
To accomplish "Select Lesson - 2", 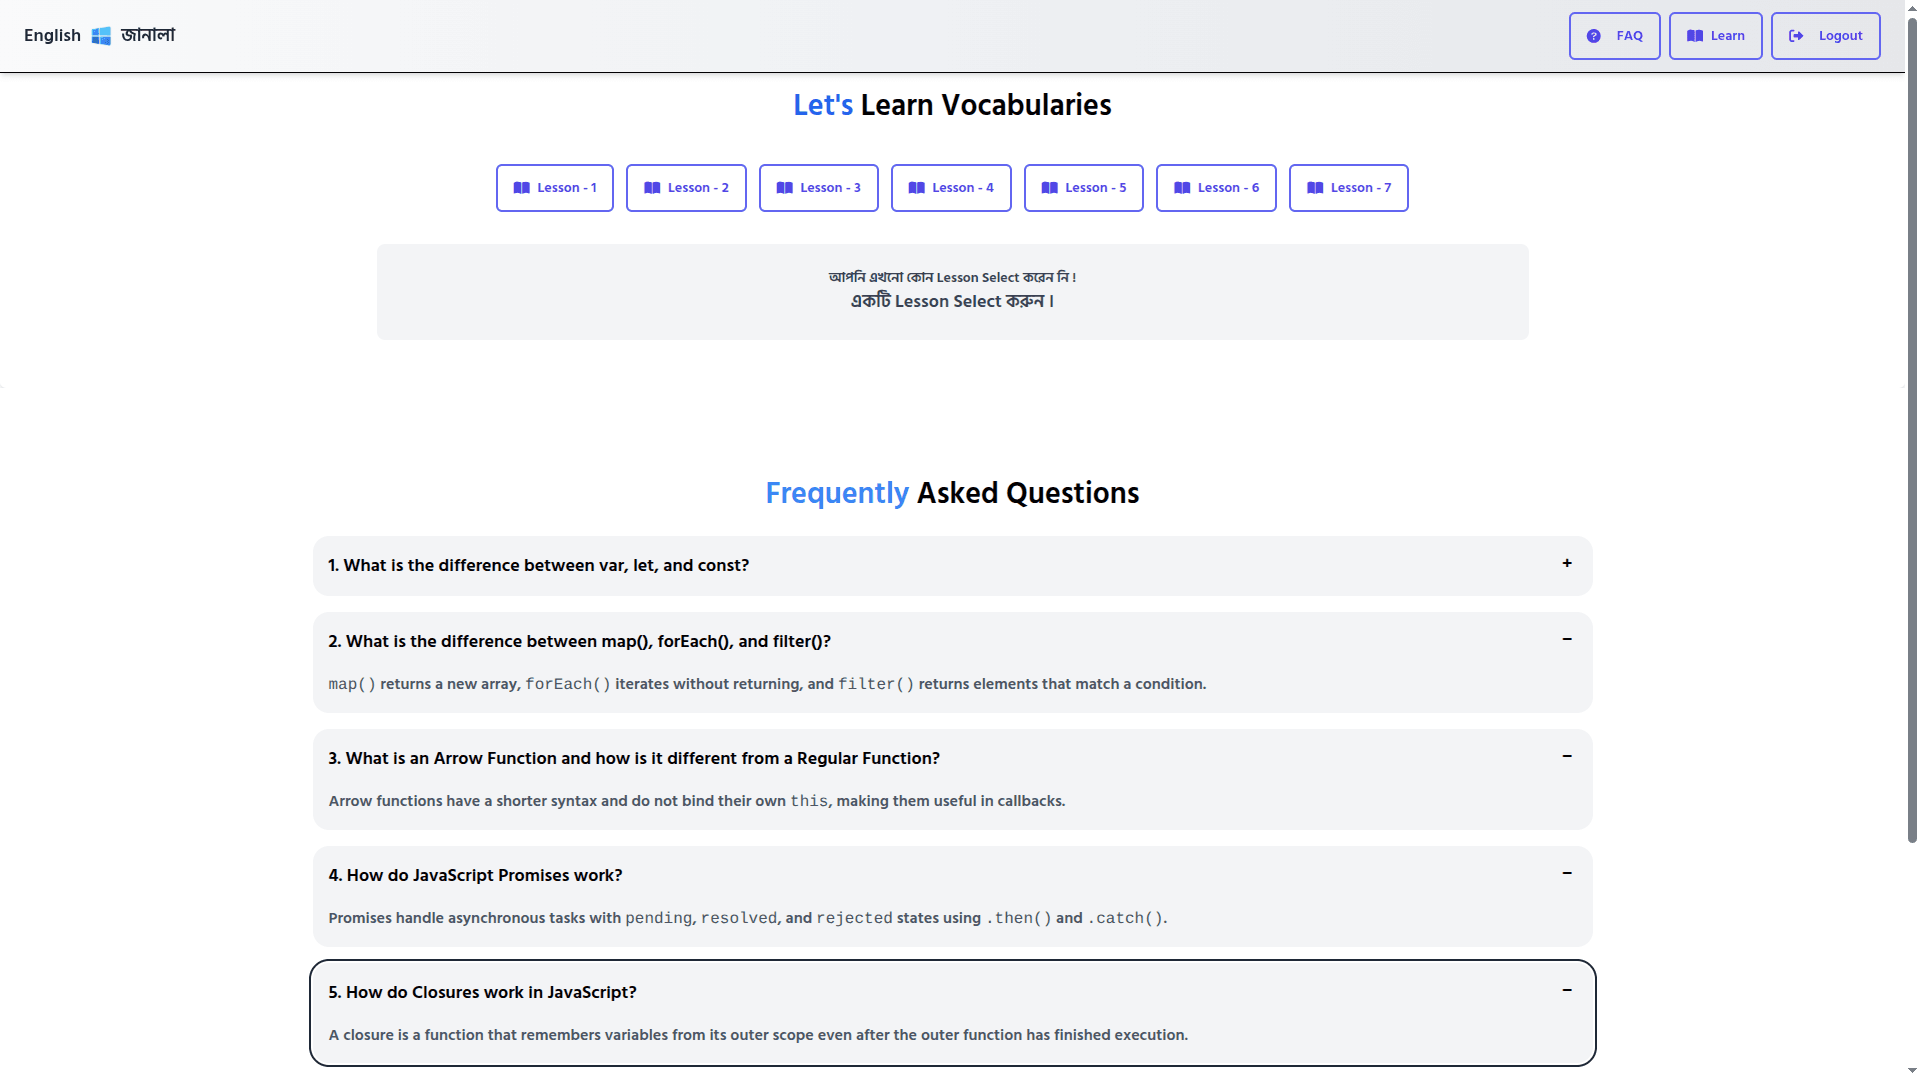I will click(686, 188).
